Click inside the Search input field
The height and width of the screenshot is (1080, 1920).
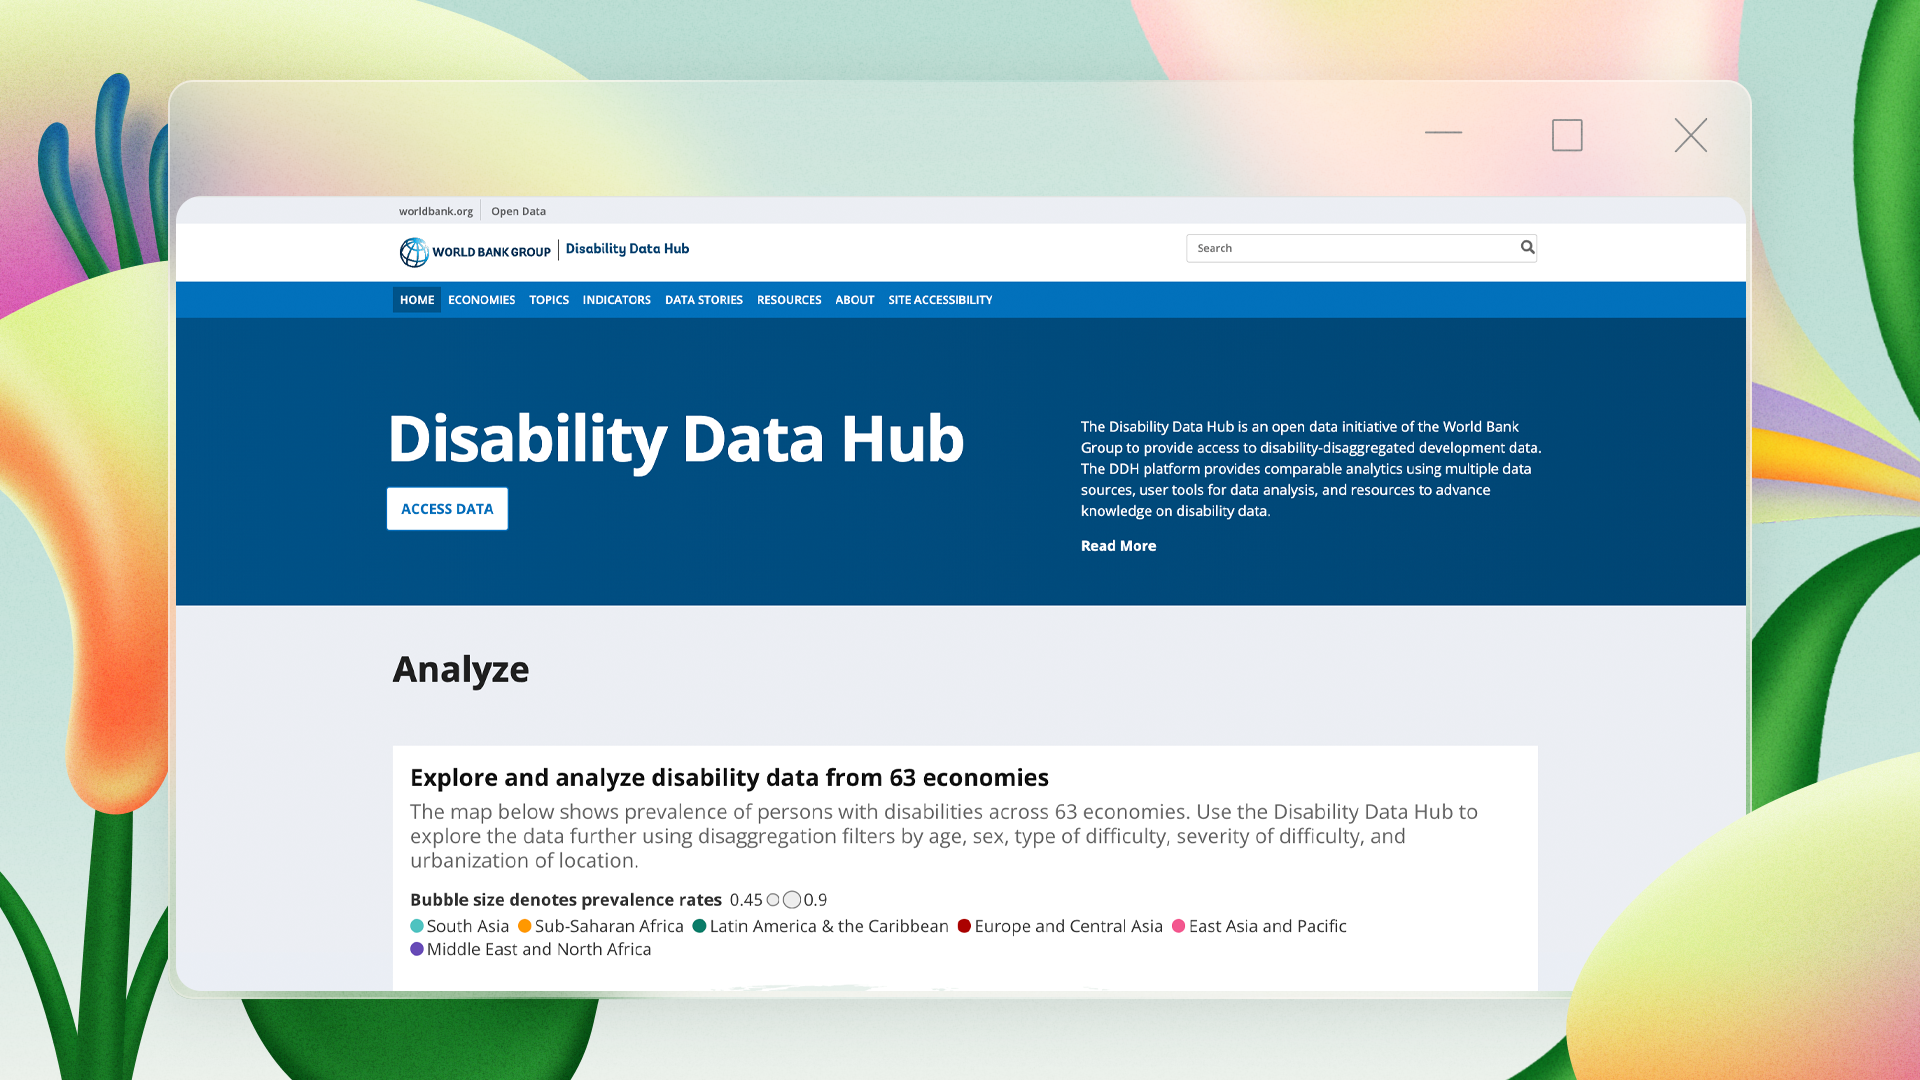1330,247
